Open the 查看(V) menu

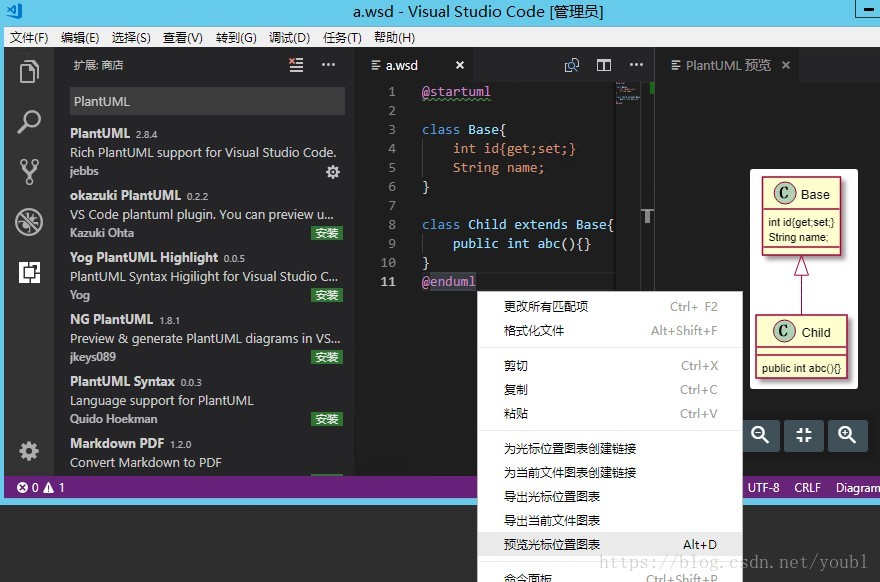pyautogui.click(x=183, y=38)
